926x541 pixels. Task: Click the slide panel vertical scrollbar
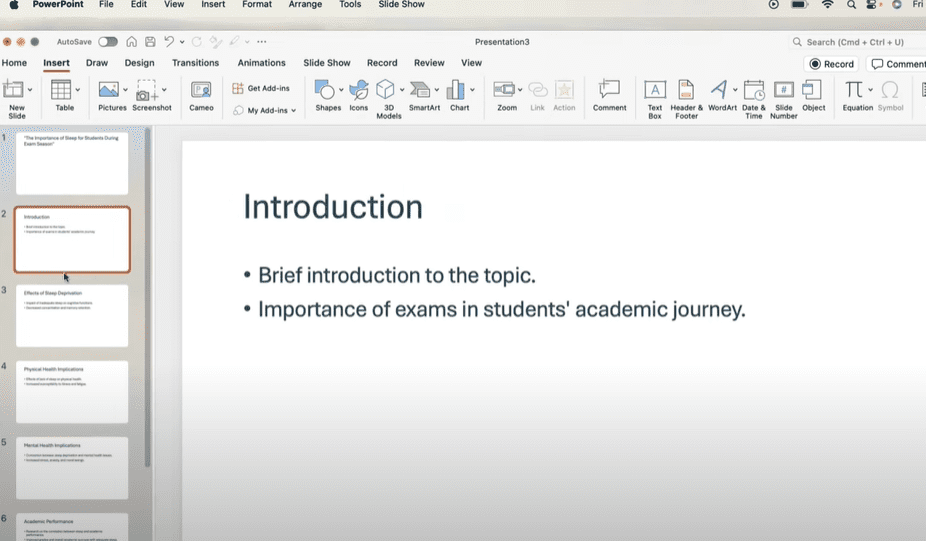click(x=149, y=300)
